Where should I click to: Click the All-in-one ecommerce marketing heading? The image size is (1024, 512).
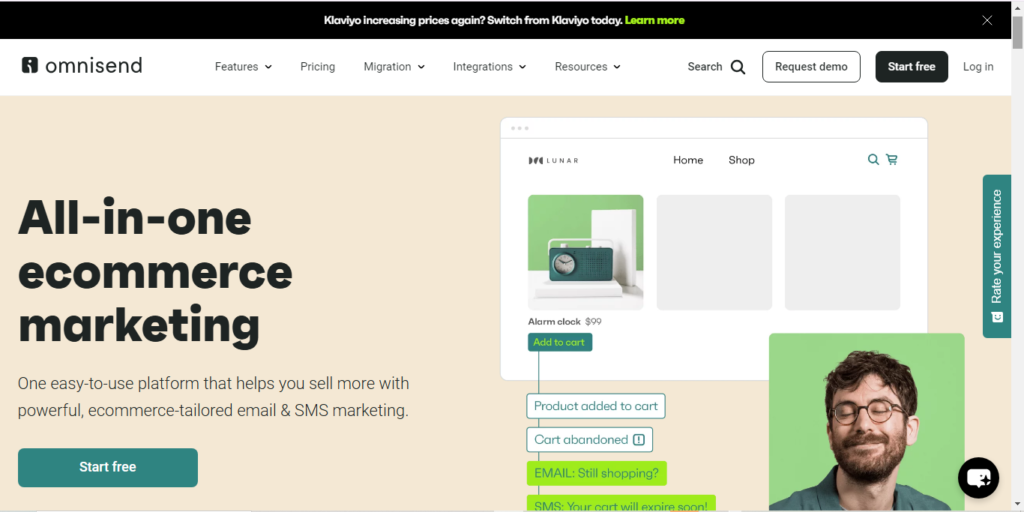click(155, 271)
